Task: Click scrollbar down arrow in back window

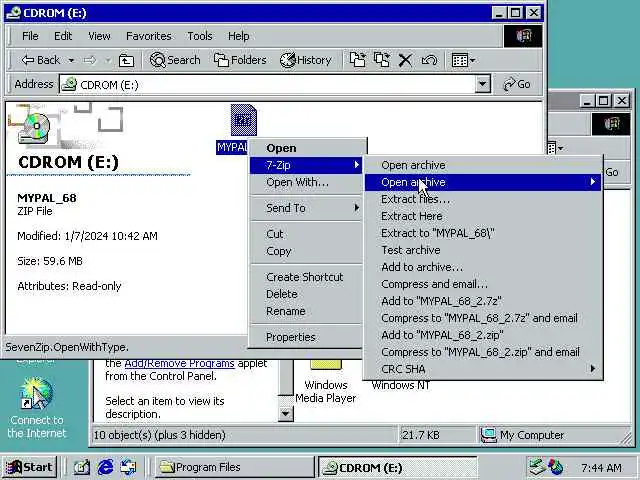Action: 285,414
